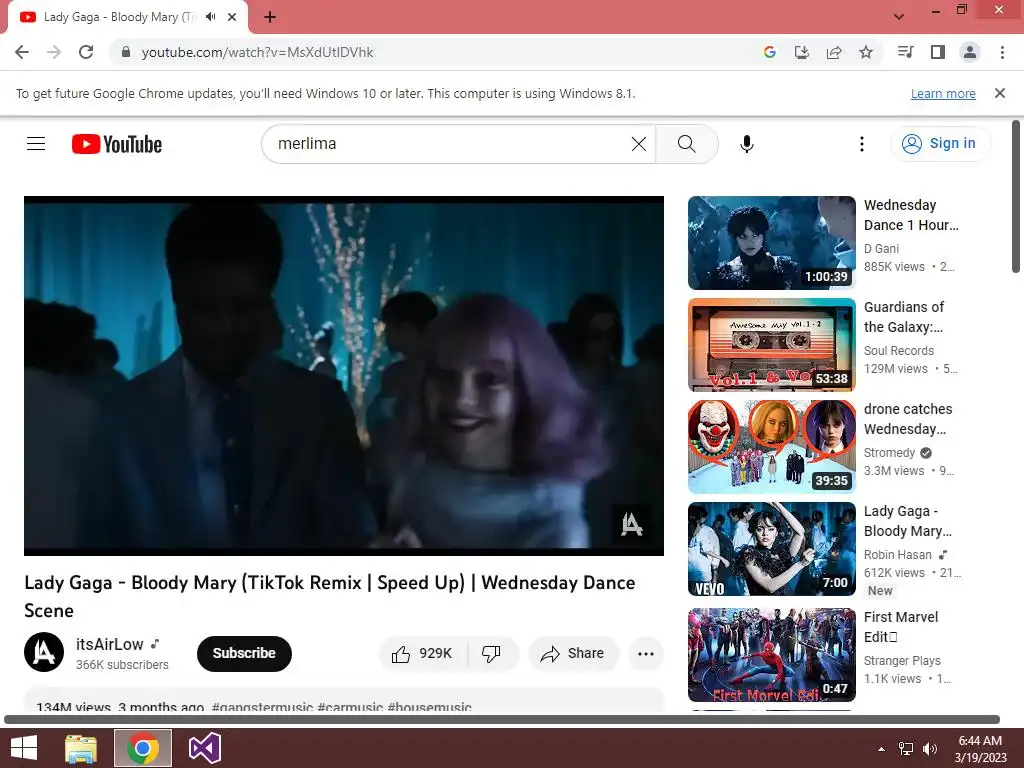Image resolution: width=1024 pixels, height=768 pixels.
Task: Click Chrome icon on taskbar
Action: pyautogui.click(x=143, y=748)
